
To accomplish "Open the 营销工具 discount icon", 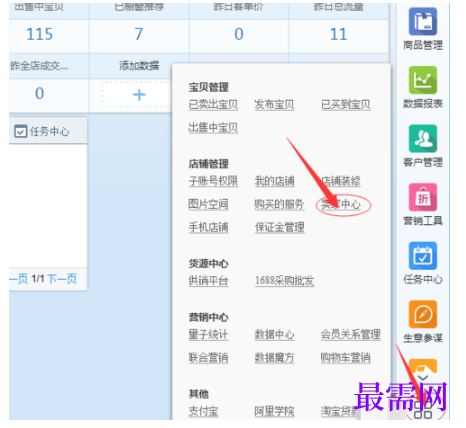I will coord(423,197).
